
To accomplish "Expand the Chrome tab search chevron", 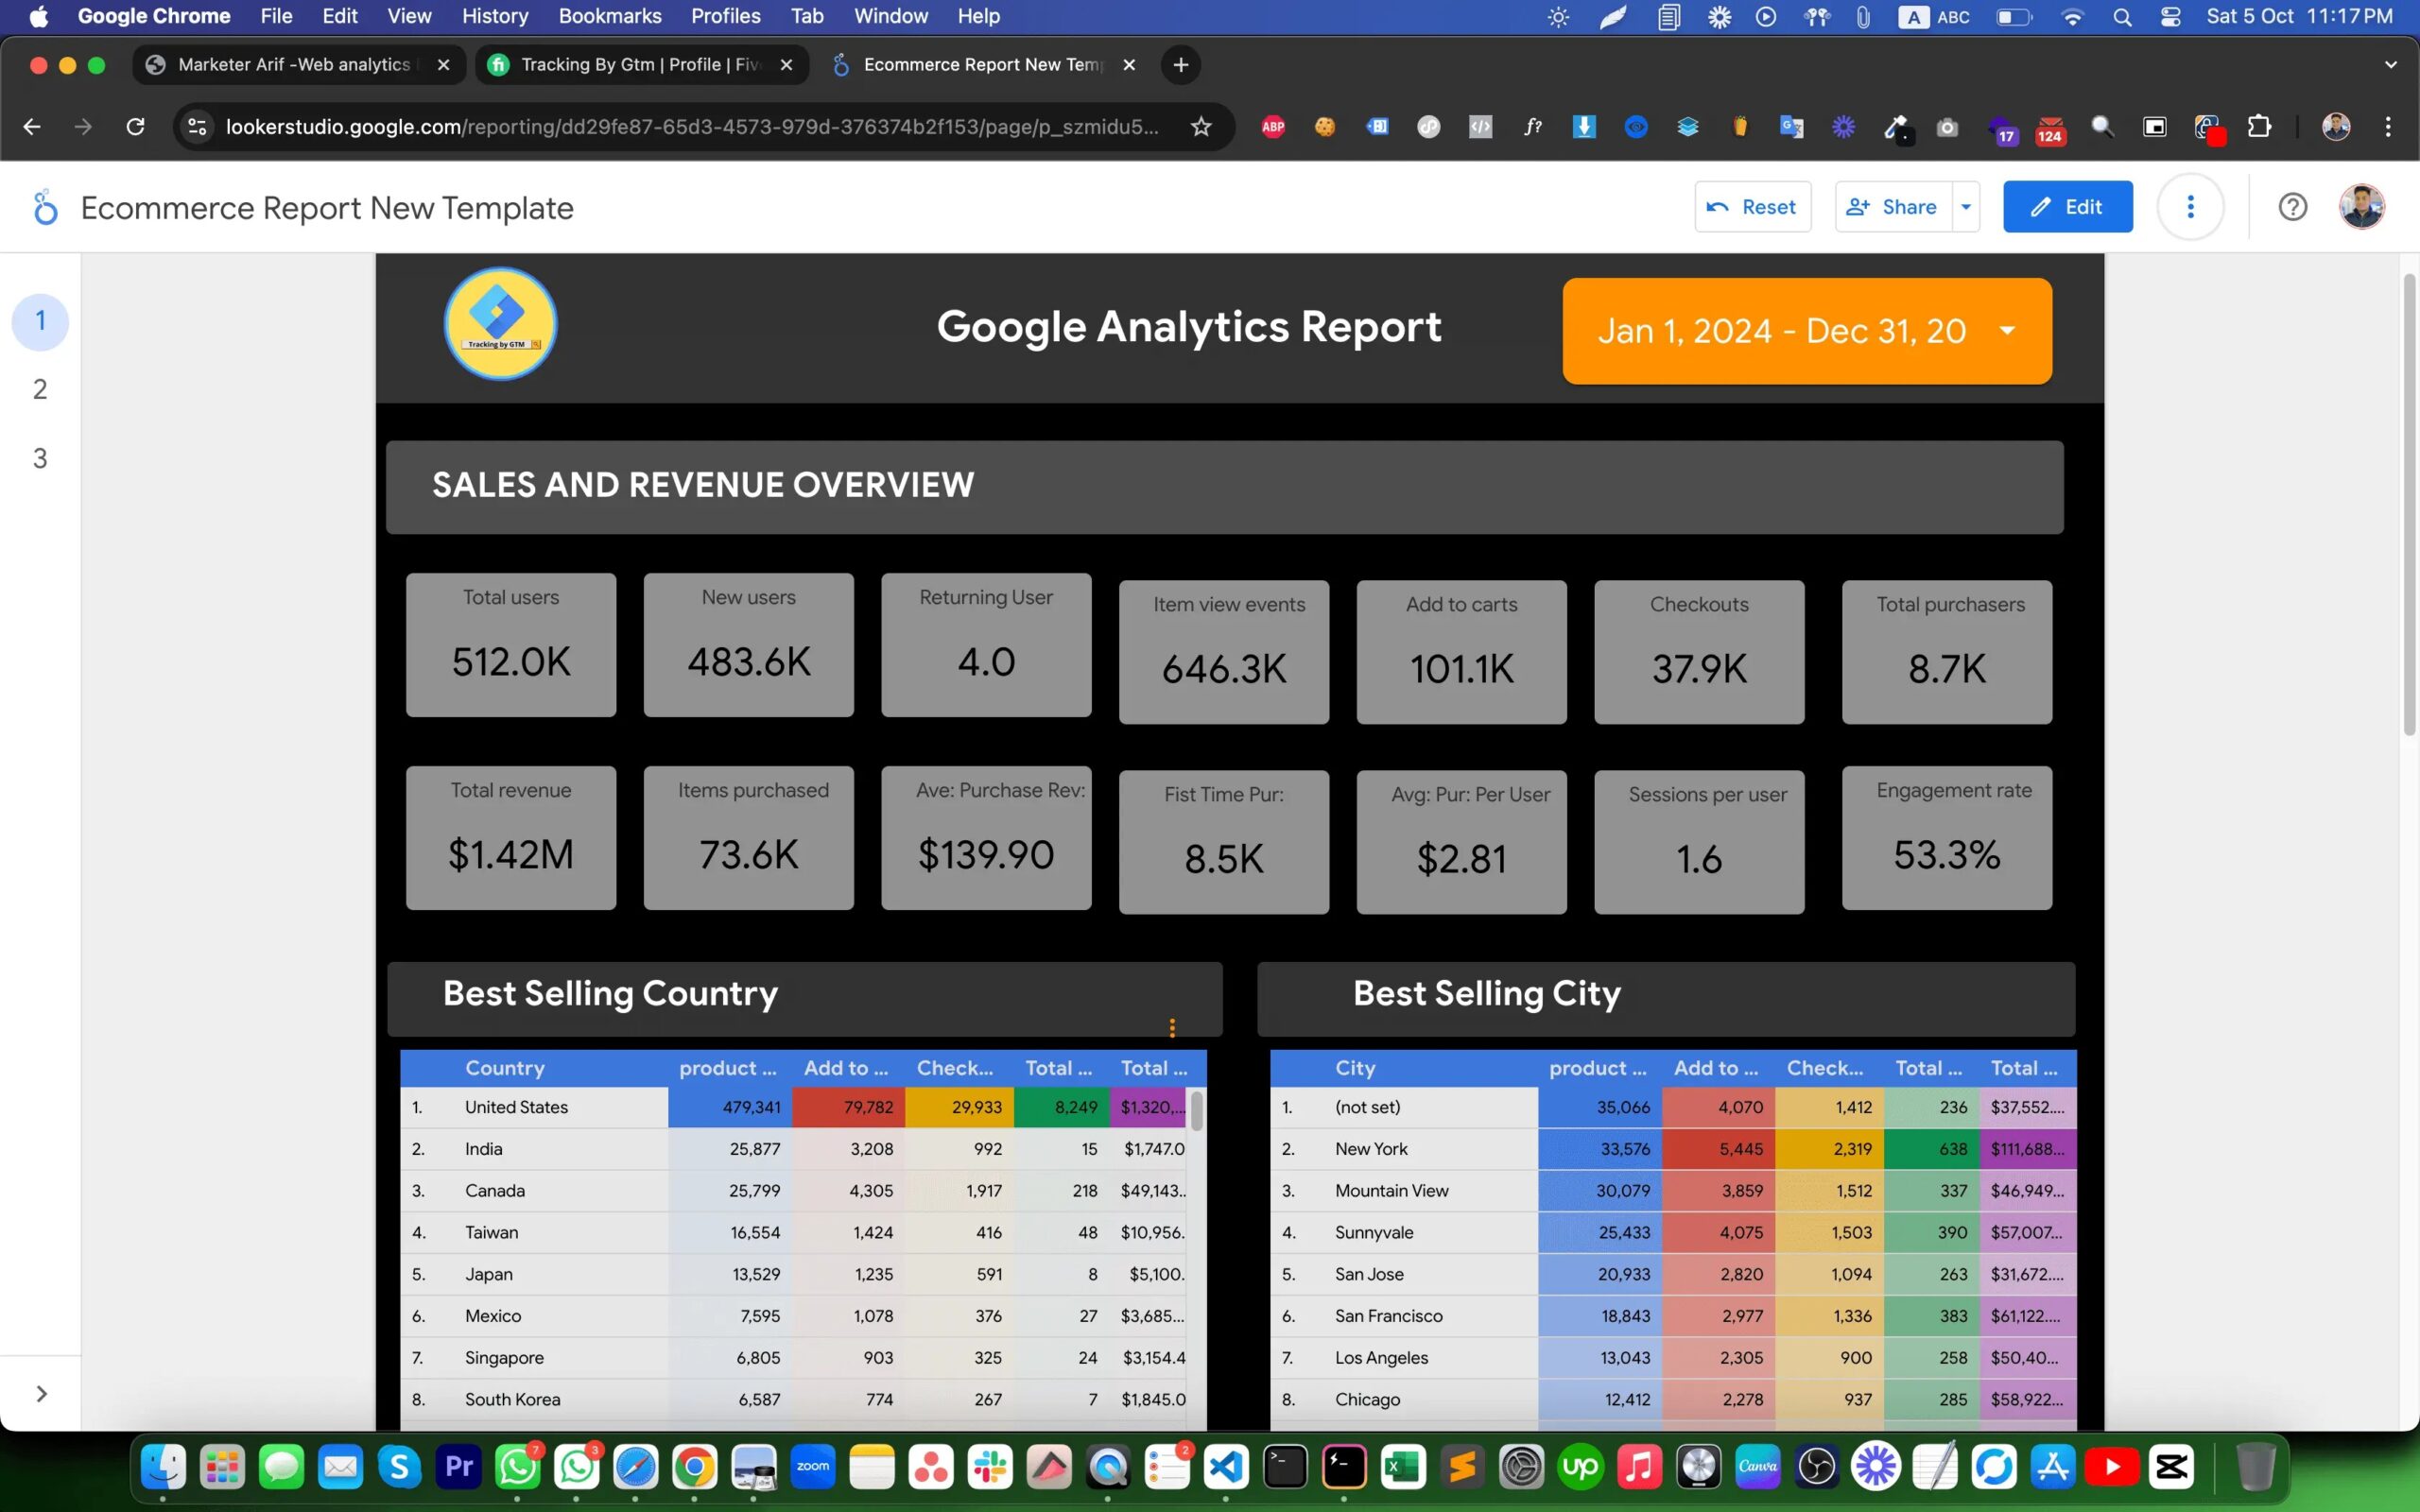I will pos(2390,65).
